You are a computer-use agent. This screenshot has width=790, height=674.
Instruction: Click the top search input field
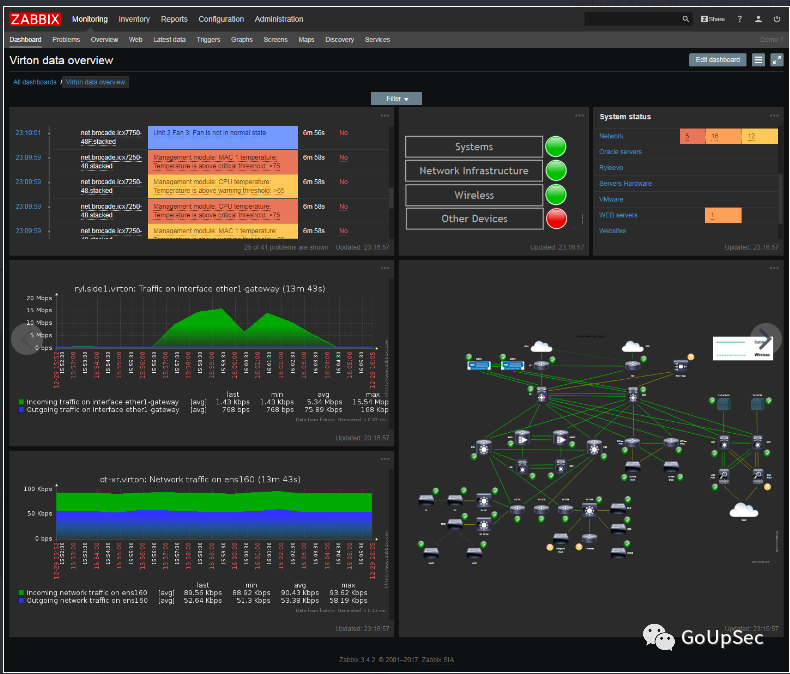(633, 19)
